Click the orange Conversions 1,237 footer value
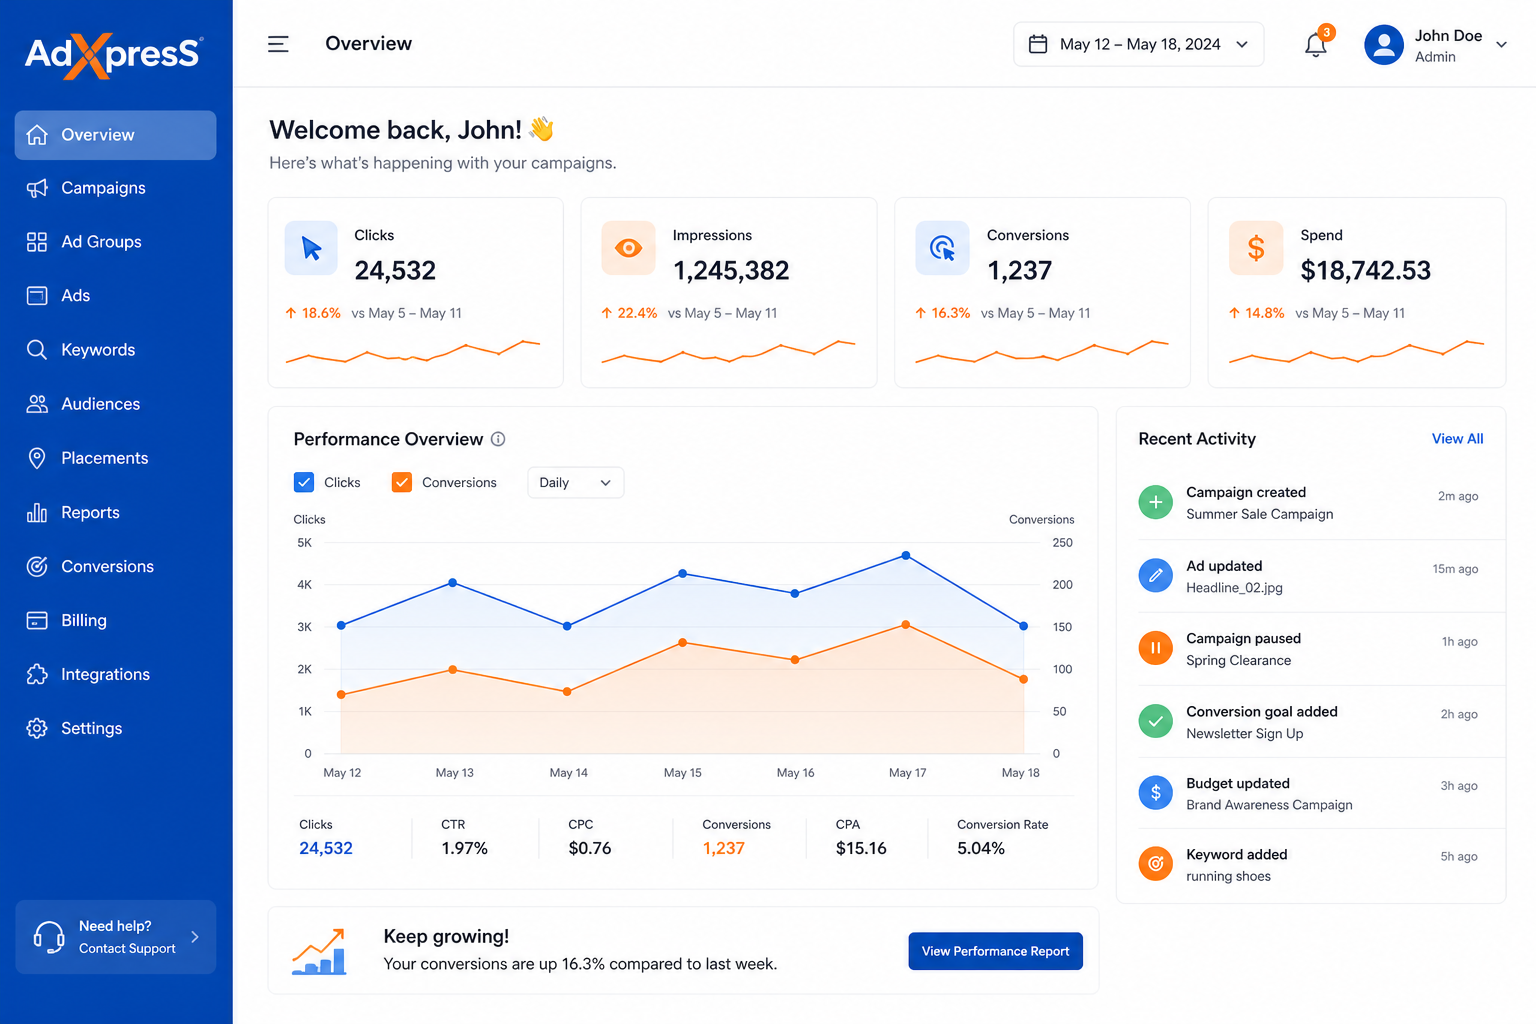The height and width of the screenshot is (1024, 1536). click(x=723, y=848)
